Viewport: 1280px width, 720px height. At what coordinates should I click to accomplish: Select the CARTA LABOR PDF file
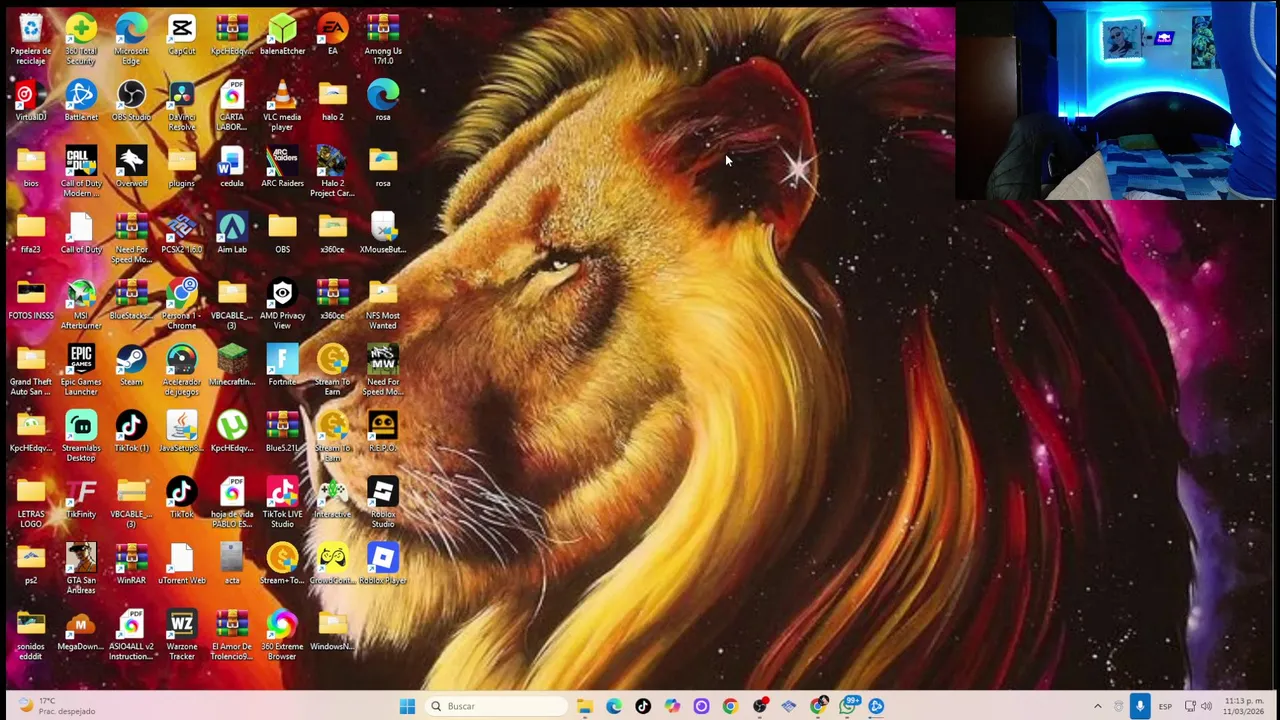coord(231,105)
